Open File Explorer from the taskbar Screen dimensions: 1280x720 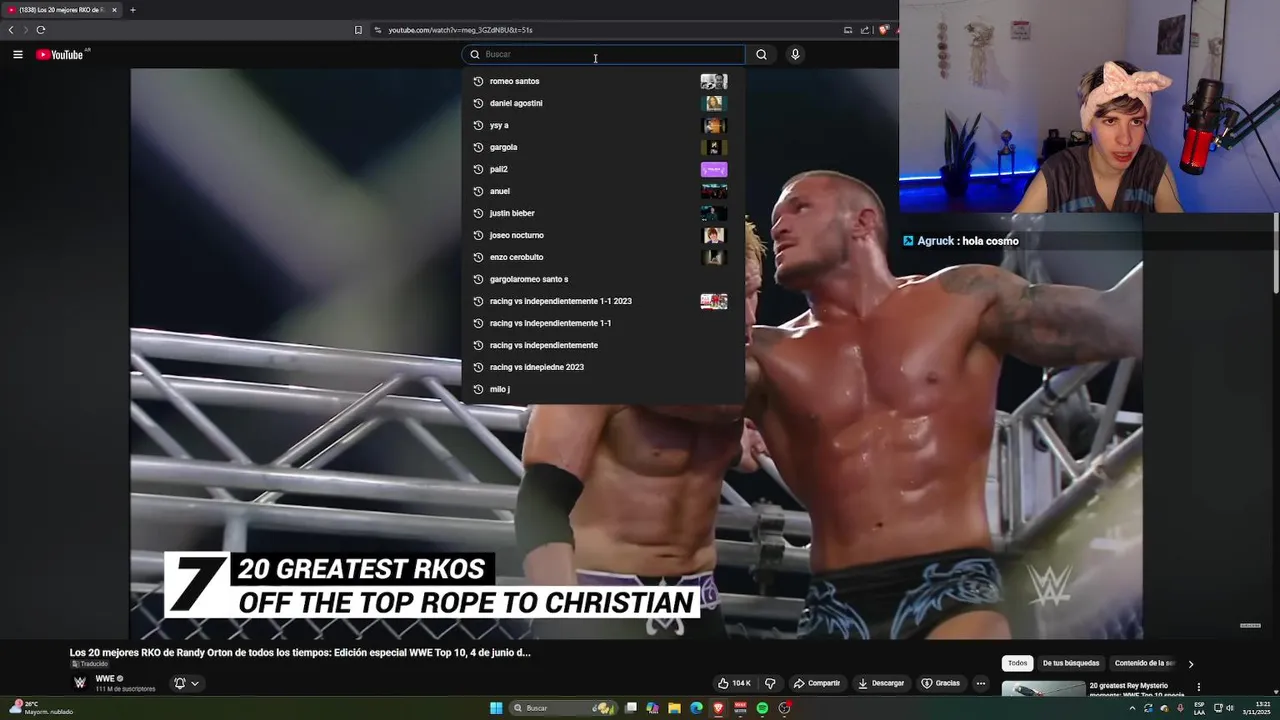675,708
